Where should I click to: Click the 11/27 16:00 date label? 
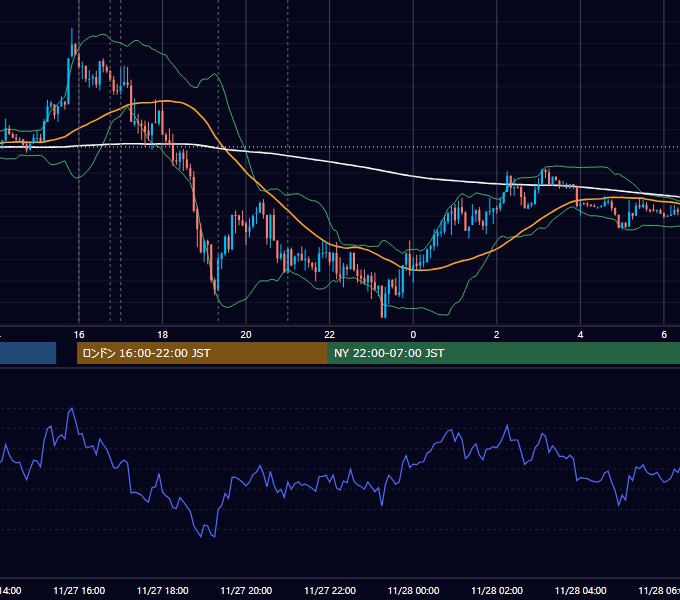tap(79, 590)
